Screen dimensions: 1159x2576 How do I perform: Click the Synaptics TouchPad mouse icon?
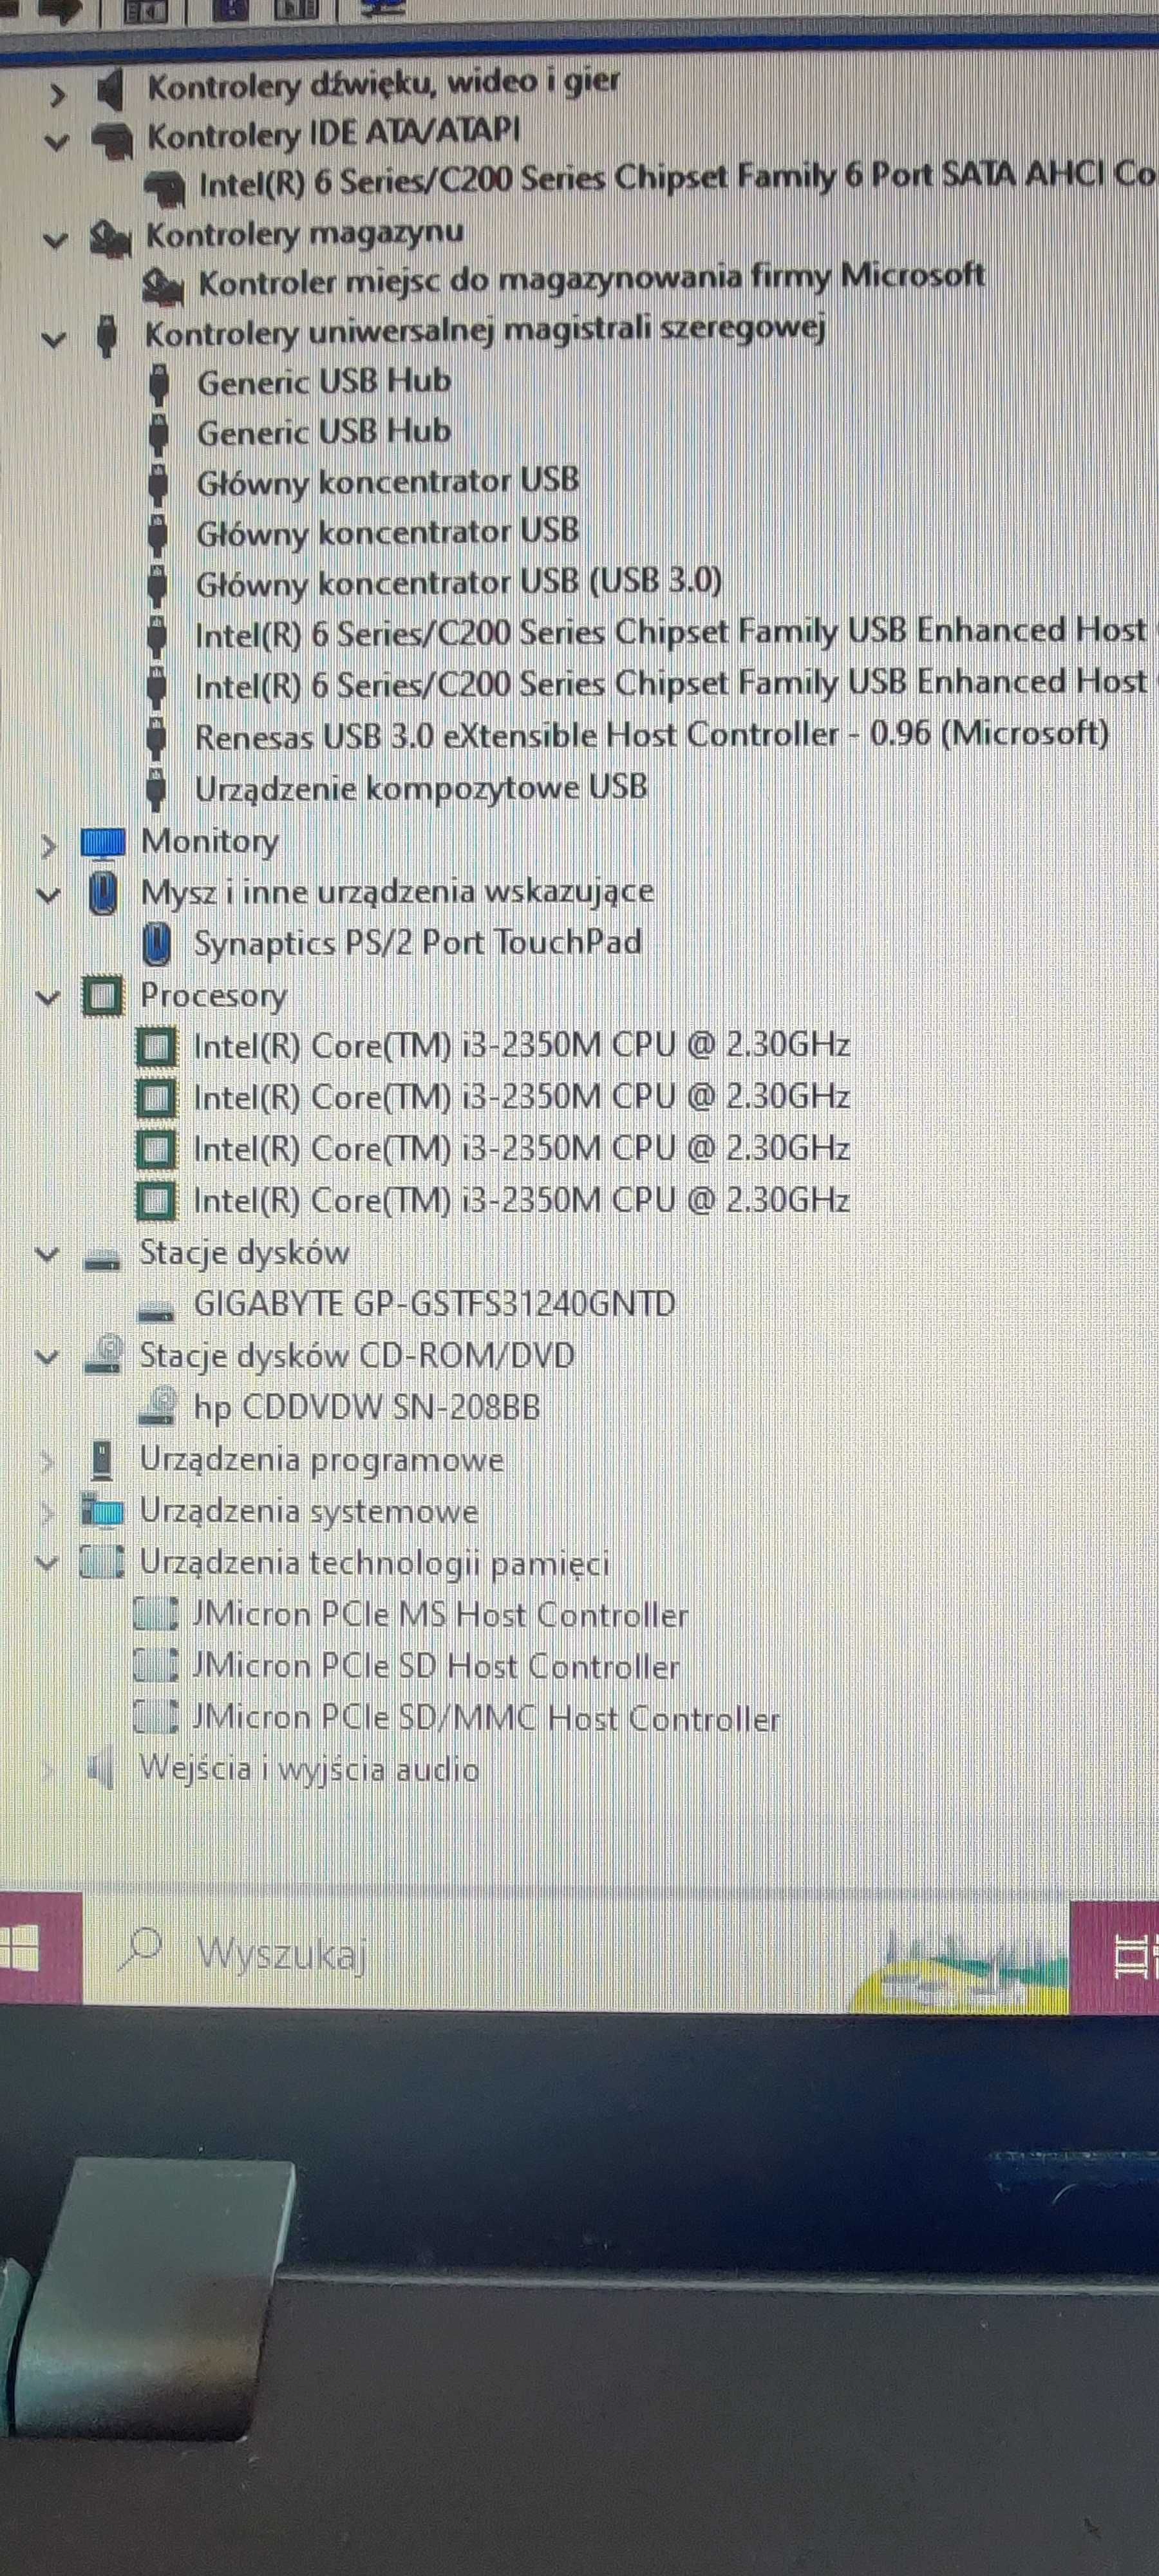click(157, 945)
